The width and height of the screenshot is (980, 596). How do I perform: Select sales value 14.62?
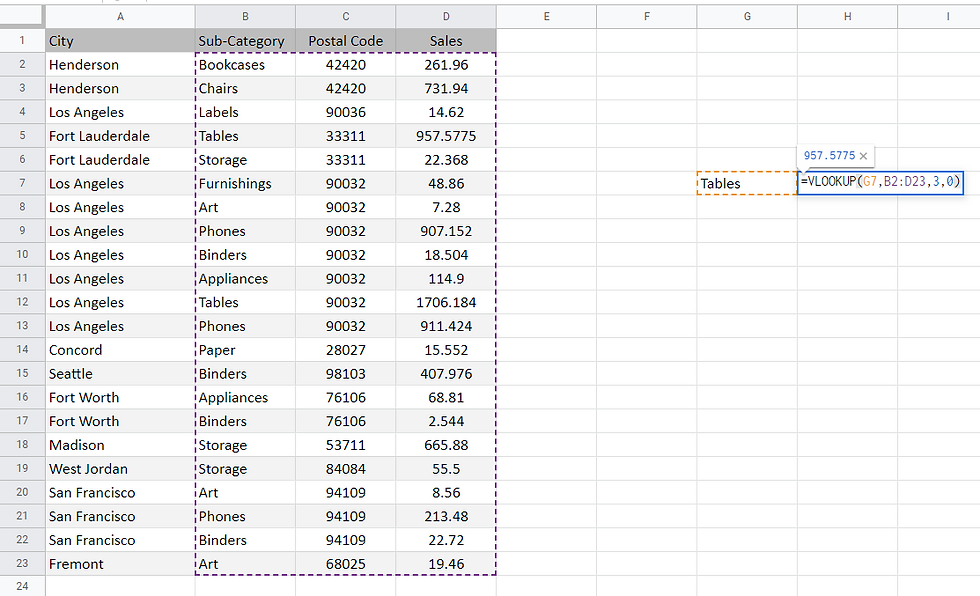[446, 112]
